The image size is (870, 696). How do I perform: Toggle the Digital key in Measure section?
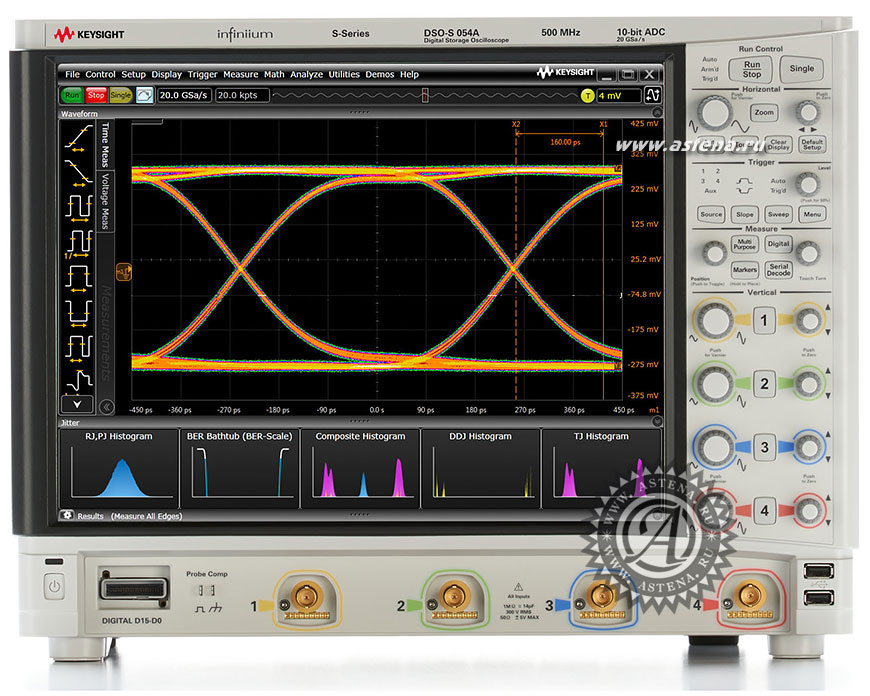778,244
